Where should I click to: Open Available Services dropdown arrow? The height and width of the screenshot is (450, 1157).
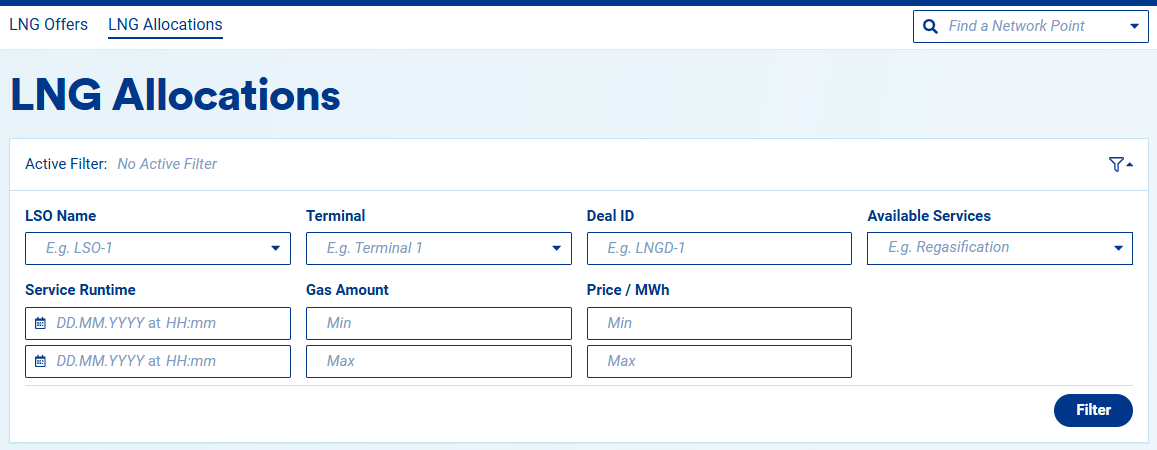coord(1117,248)
